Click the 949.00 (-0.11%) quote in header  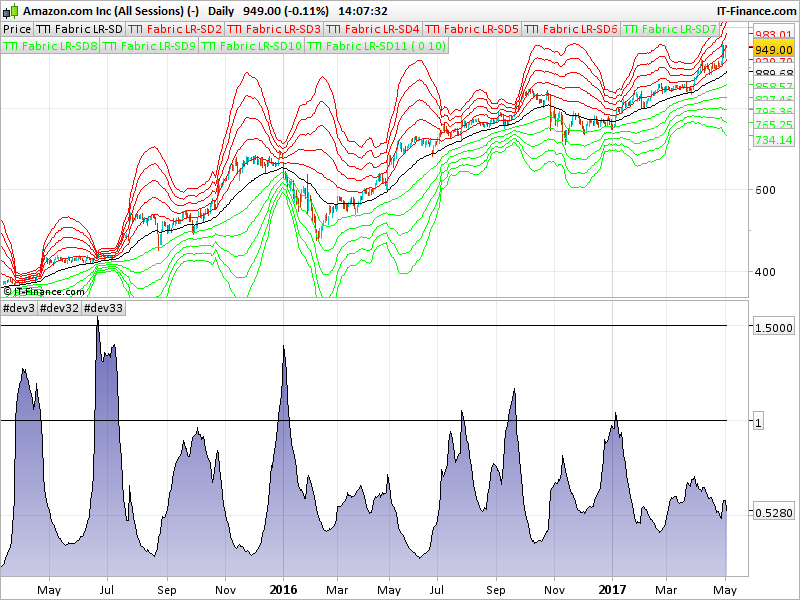[286, 11]
